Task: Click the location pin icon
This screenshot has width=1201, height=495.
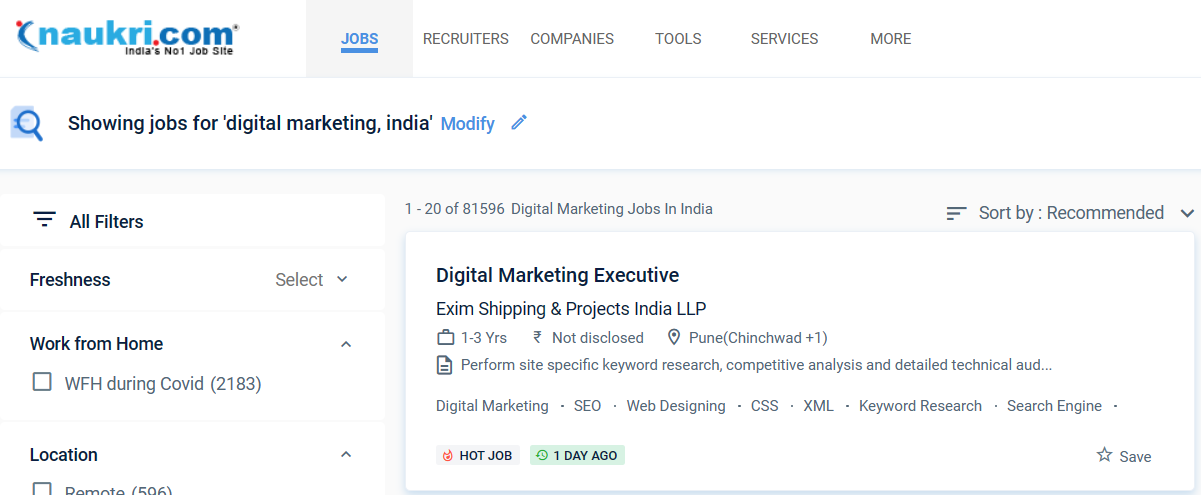Action: coord(674,338)
